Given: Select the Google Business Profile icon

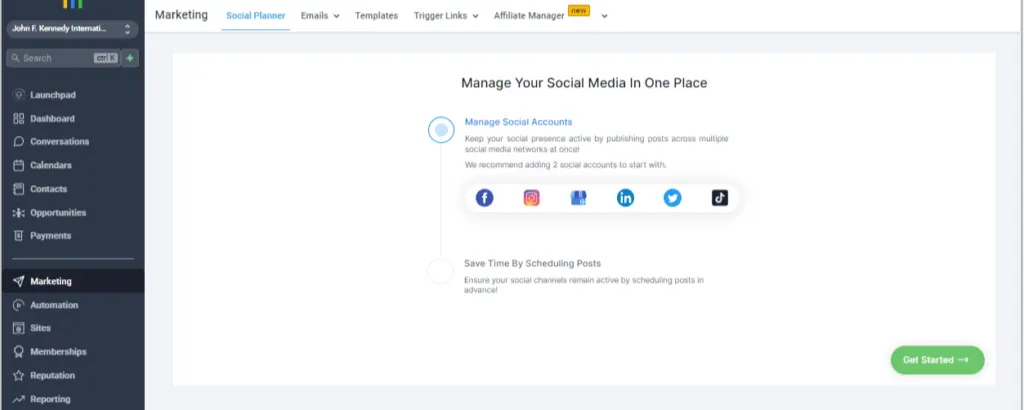Looking at the screenshot, I should click(x=579, y=198).
